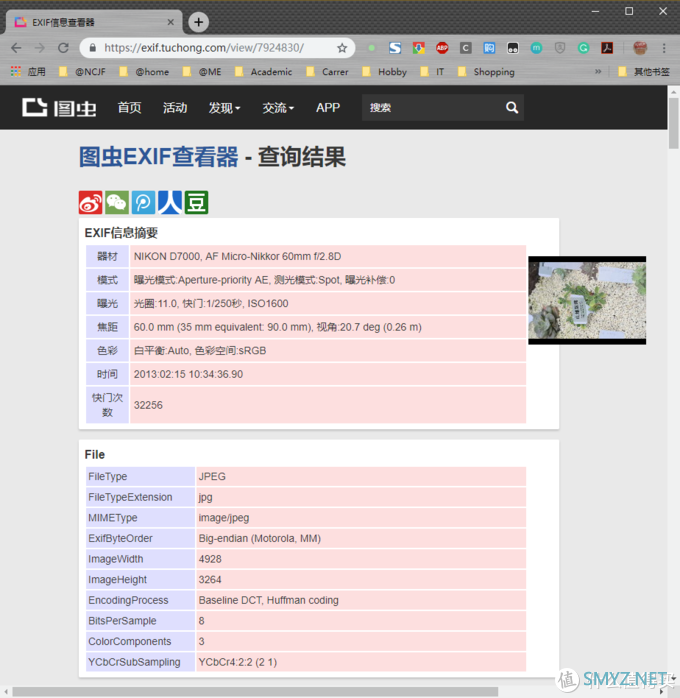Image resolution: width=680 pixels, height=698 pixels.
Task: Click the YCbCrSubSampling label cell
Action: [140, 662]
